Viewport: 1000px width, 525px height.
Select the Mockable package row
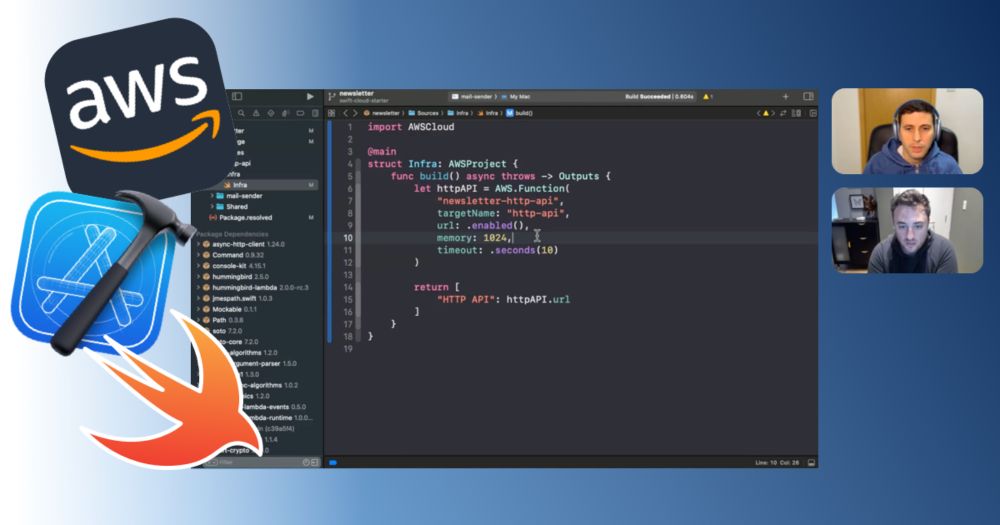(x=257, y=309)
